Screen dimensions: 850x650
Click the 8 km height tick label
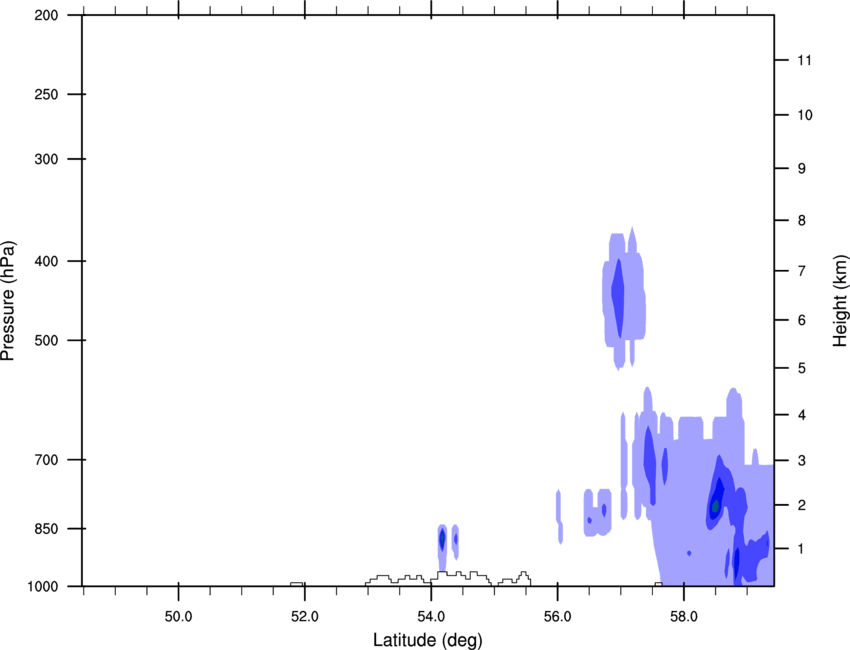(x=802, y=221)
